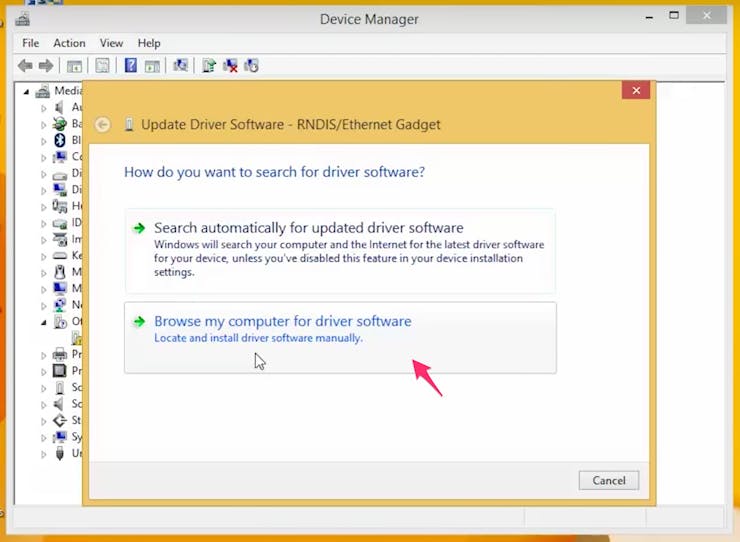Select the System devices icon

point(59,437)
